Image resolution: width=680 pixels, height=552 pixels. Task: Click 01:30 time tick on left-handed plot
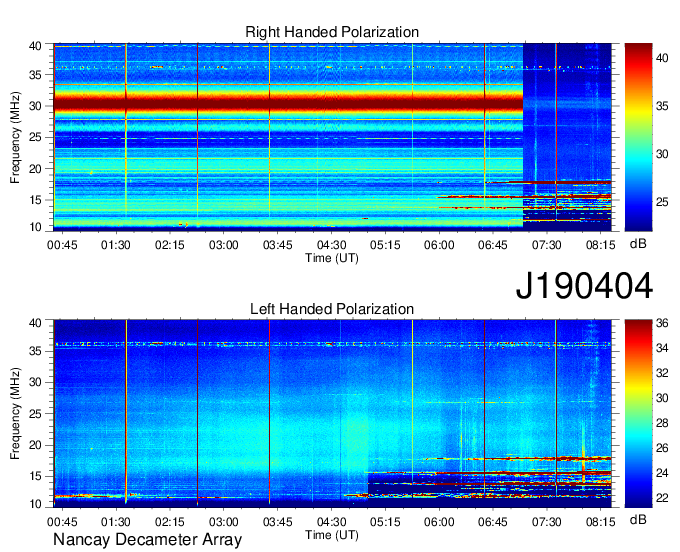[x=116, y=522]
